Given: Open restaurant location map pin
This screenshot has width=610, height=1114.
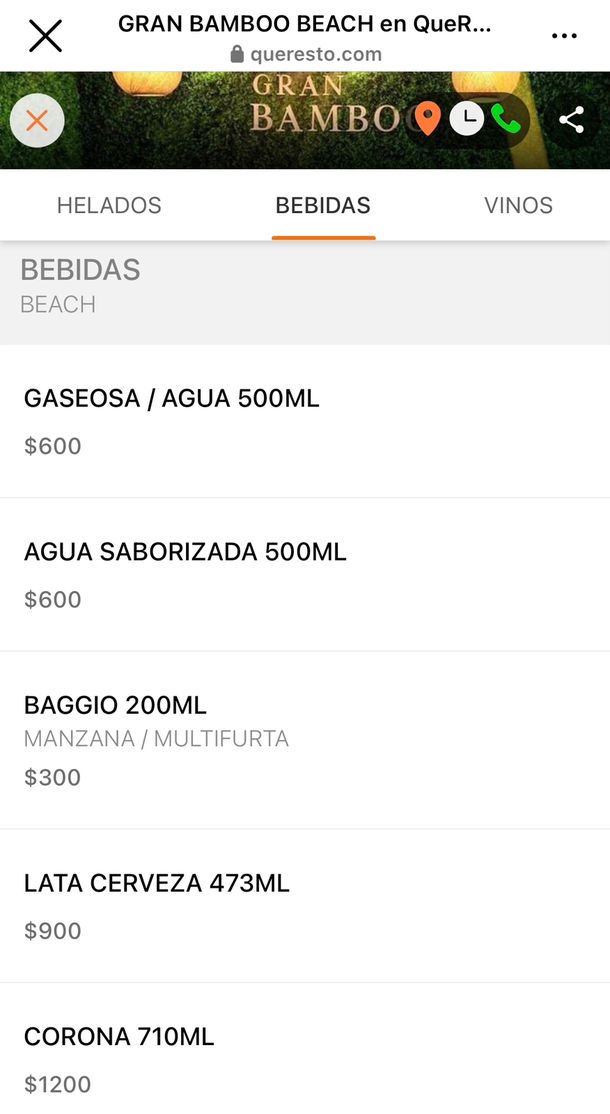Looking at the screenshot, I should (428, 120).
